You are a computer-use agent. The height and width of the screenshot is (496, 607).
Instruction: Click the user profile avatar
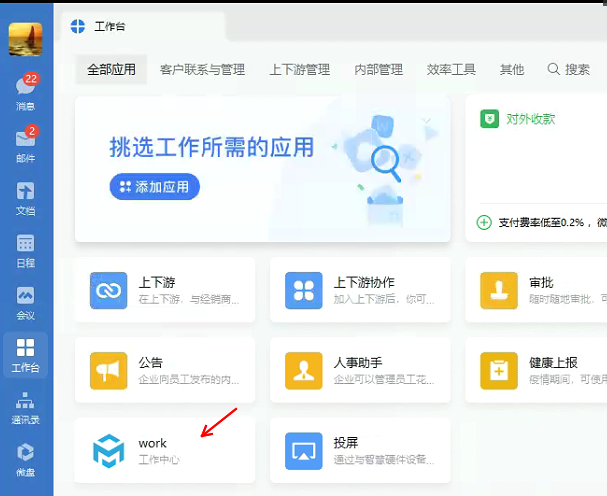(25, 39)
